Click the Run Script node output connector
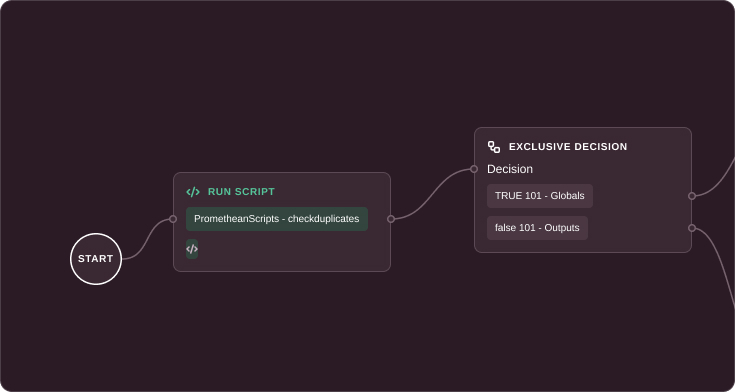This screenshot has width=735, height=392. 391,219
